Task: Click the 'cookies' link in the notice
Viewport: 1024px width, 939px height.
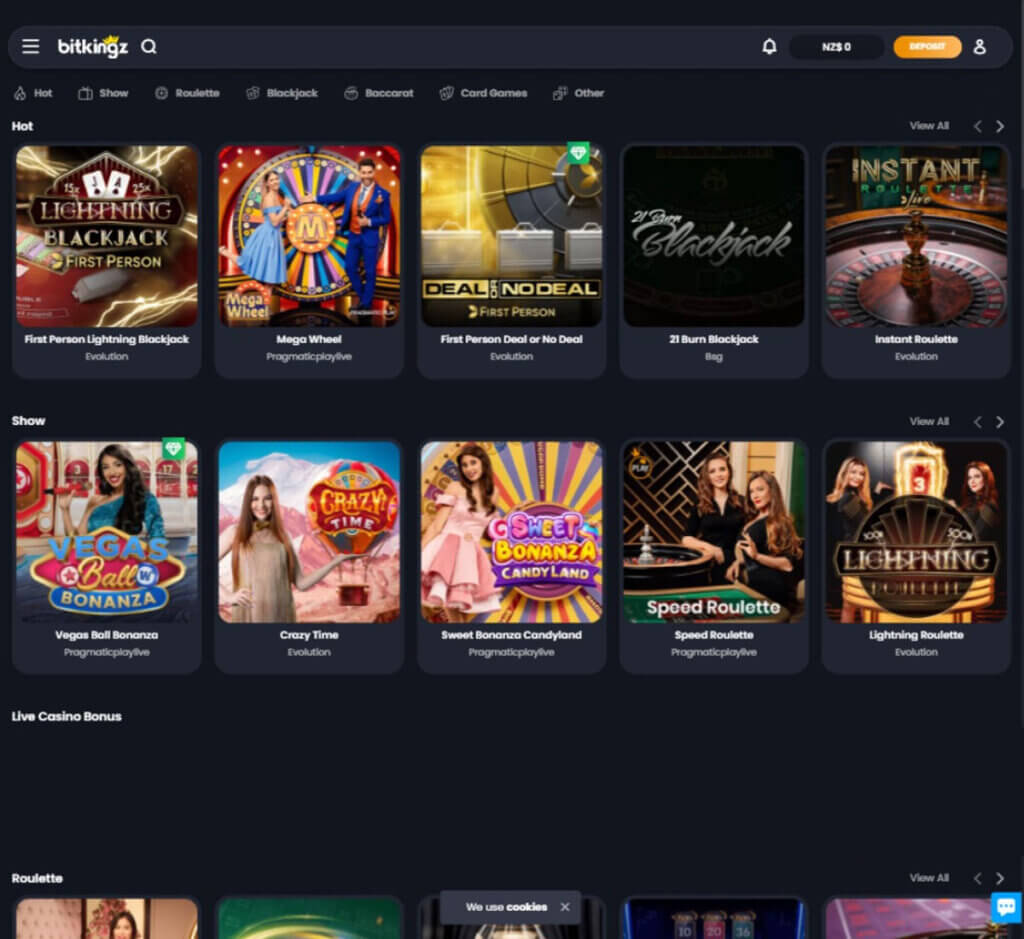Action: pos(527,907)
